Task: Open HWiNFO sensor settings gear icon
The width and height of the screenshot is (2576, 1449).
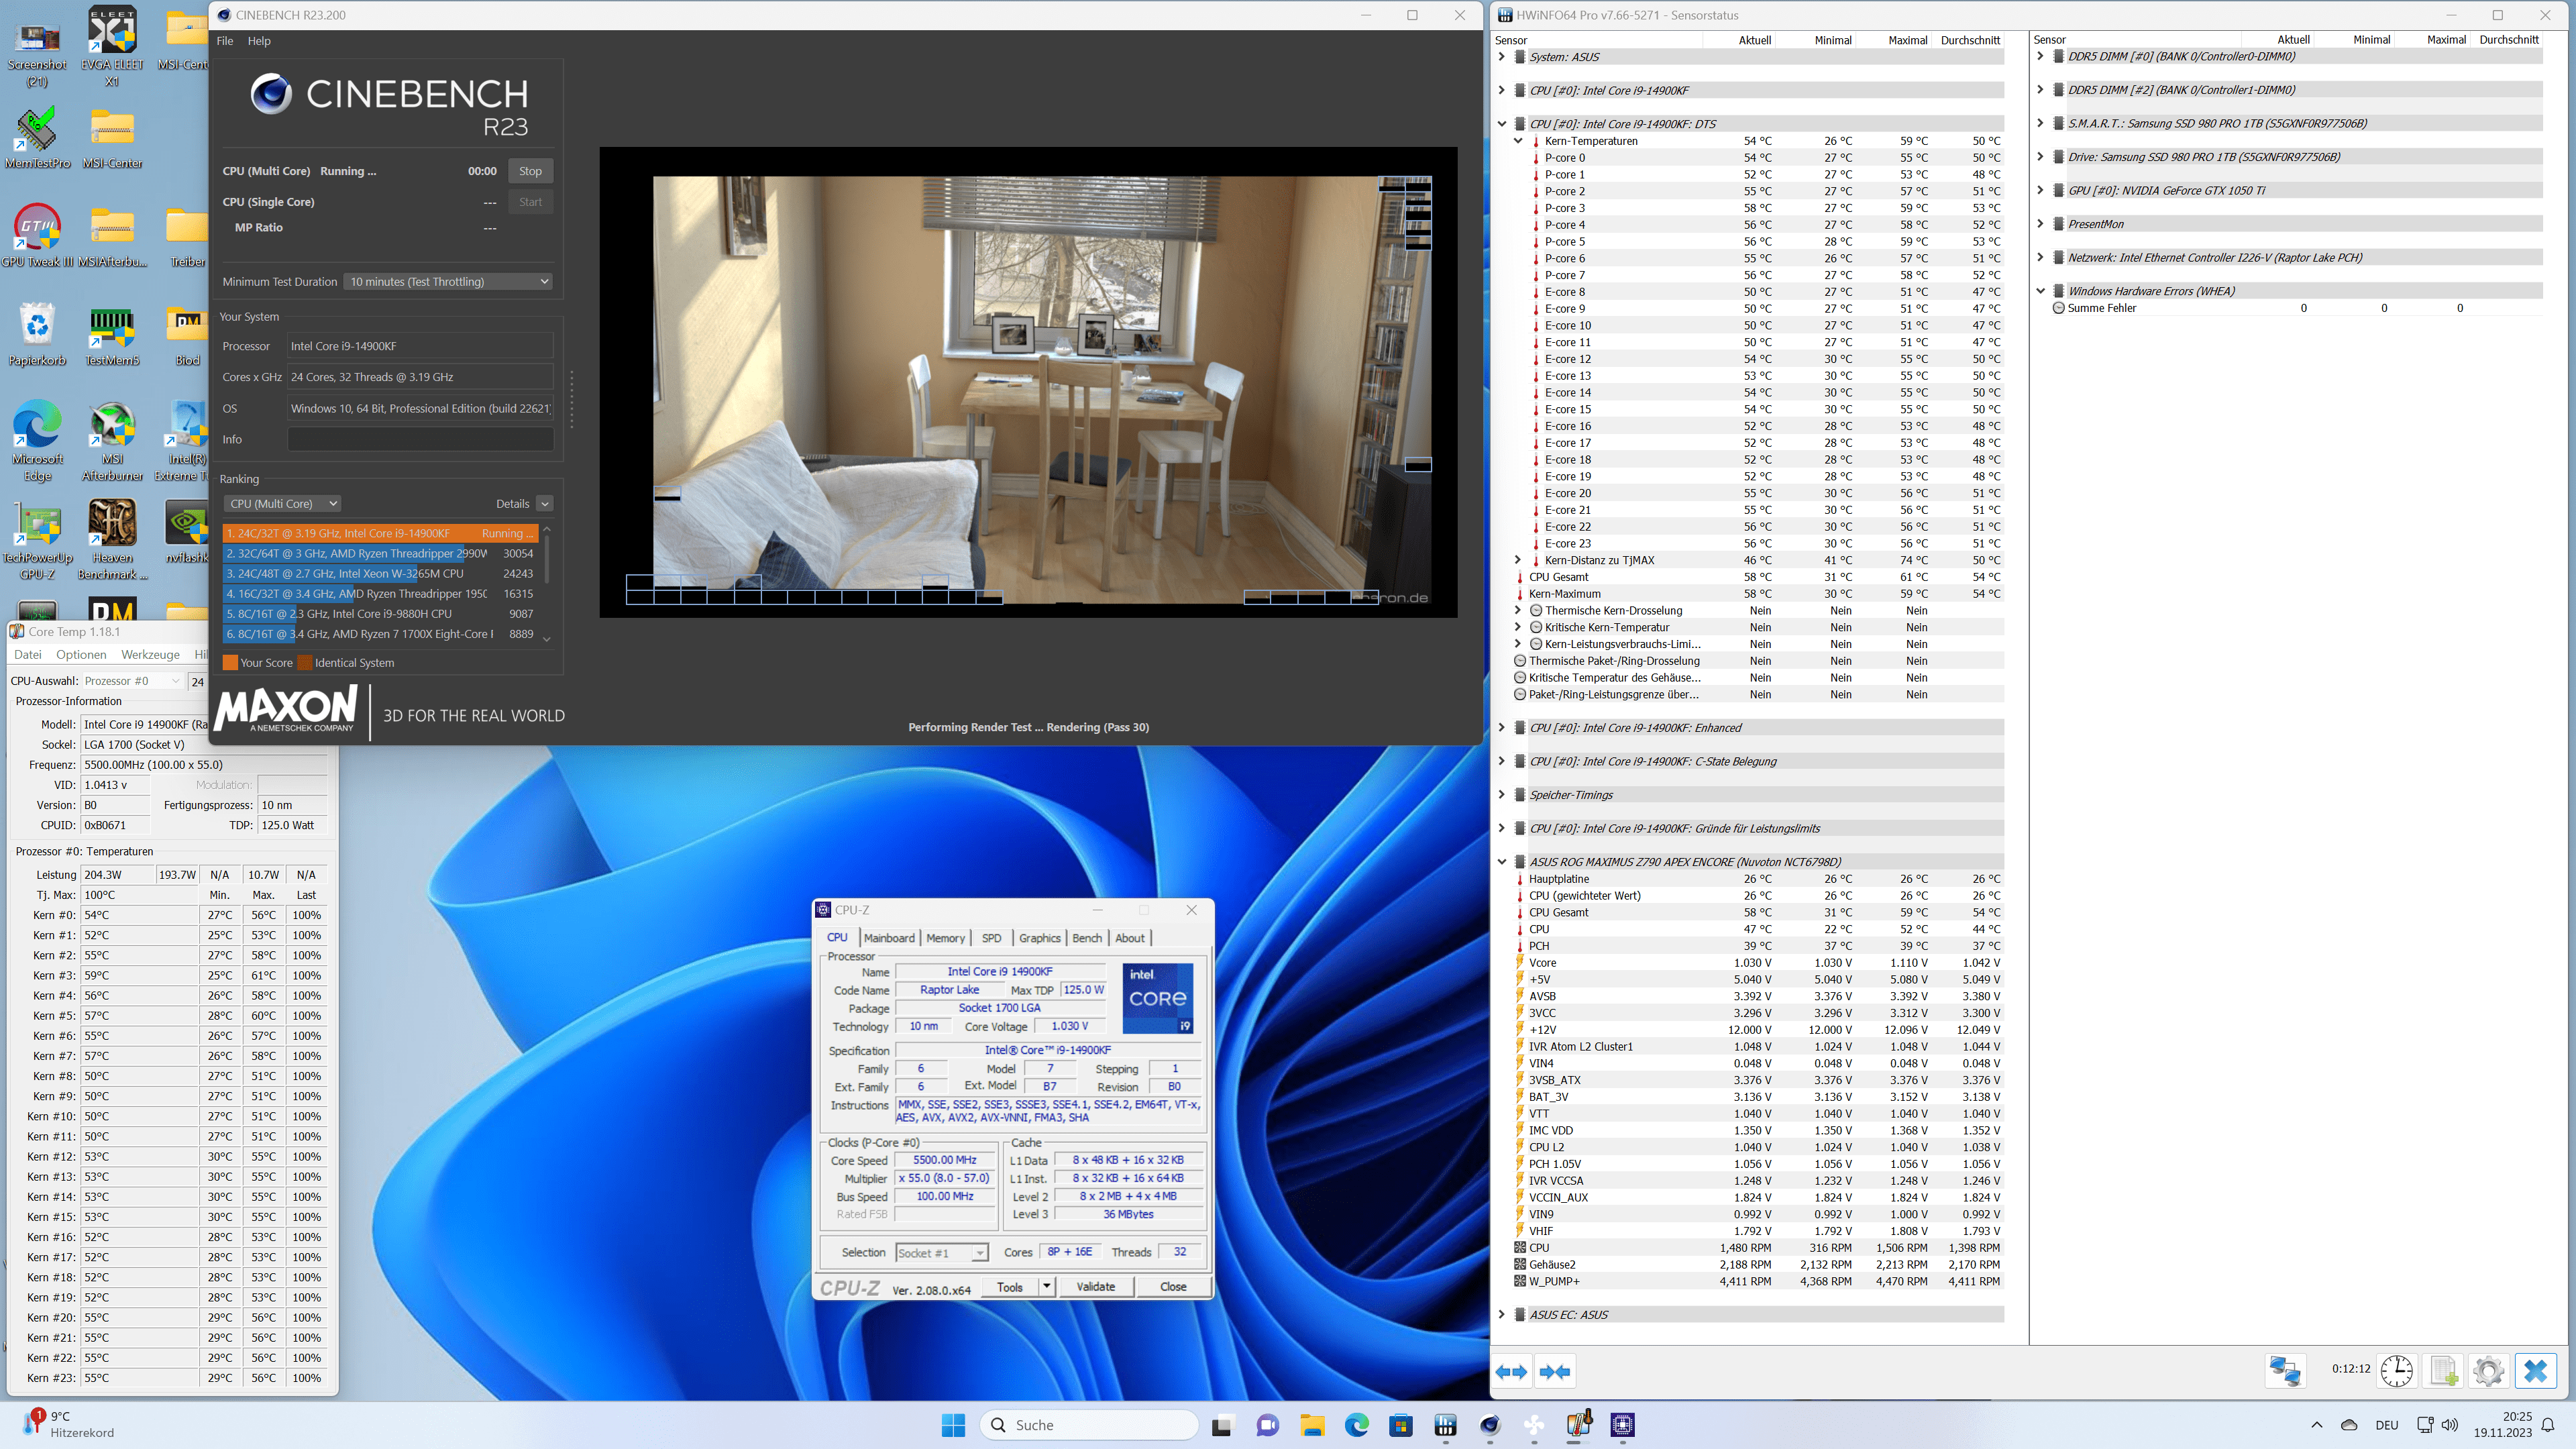Action: (2488, 1370)
